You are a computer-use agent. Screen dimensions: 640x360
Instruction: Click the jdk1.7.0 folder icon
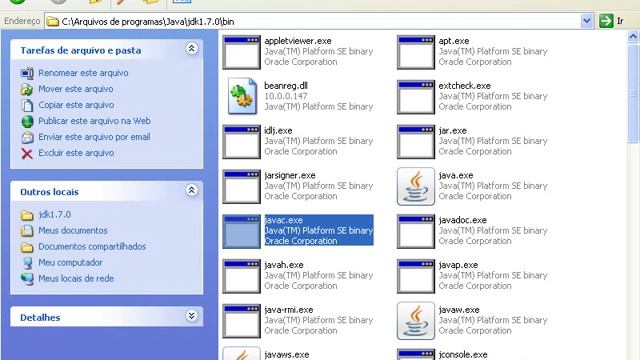[x=27, y=215]
